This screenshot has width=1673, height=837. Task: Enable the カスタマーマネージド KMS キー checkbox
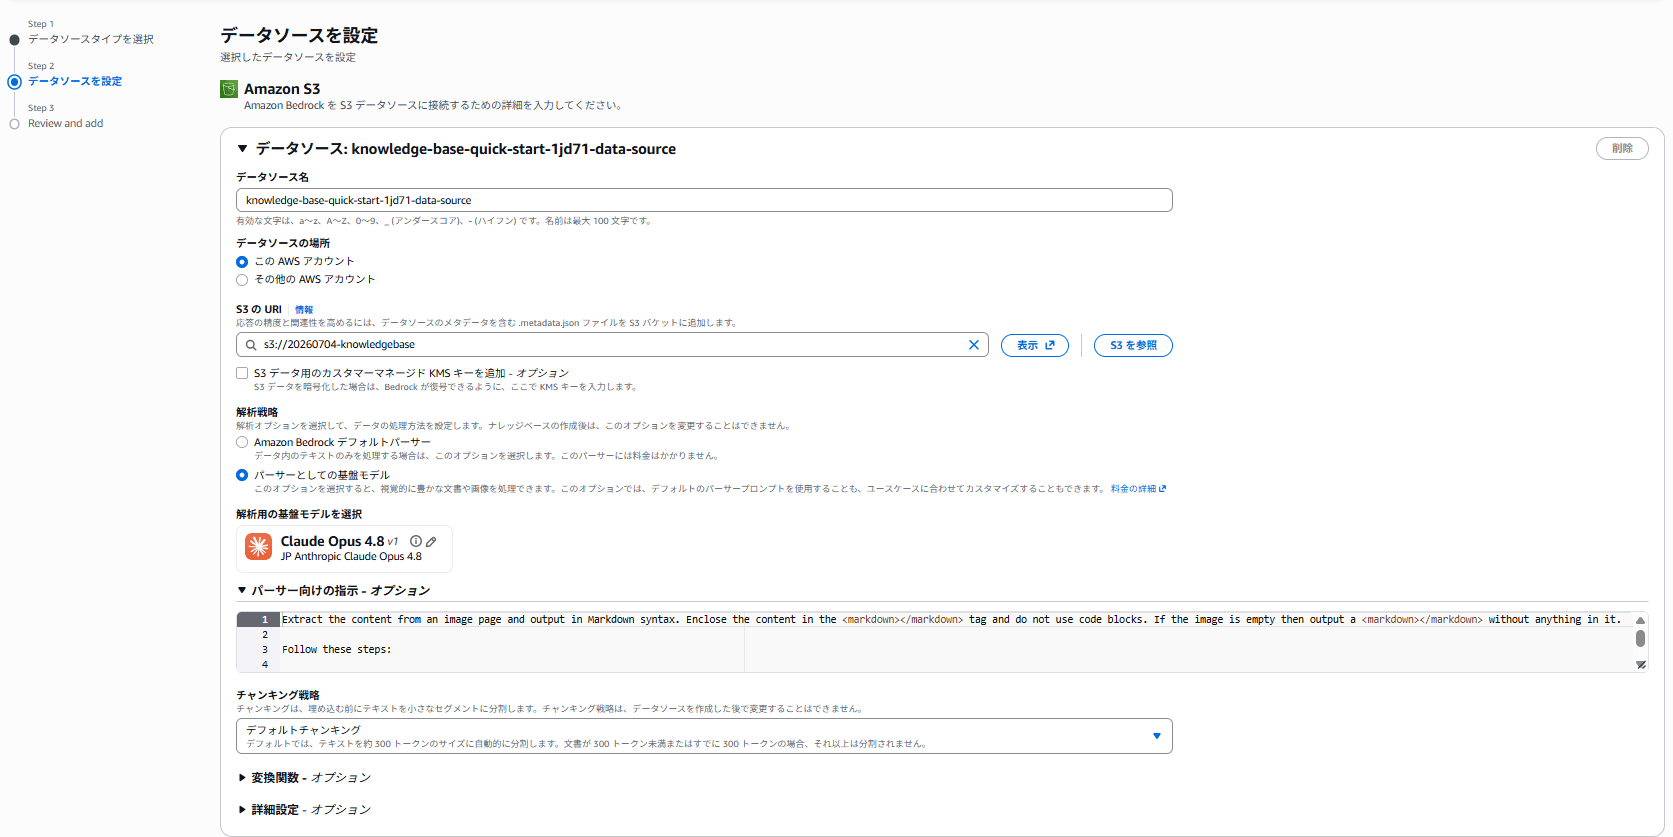coord(242,373)
